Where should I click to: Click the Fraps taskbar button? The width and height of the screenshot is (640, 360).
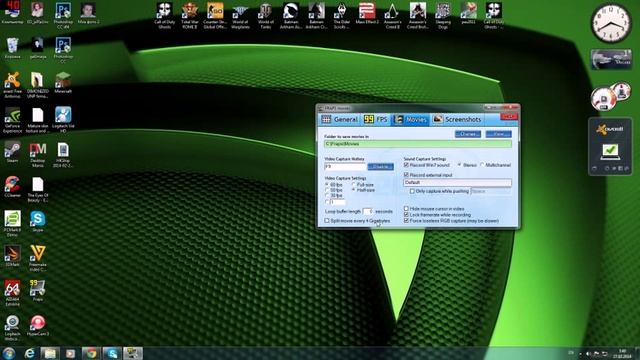click(x=133, y=353)
